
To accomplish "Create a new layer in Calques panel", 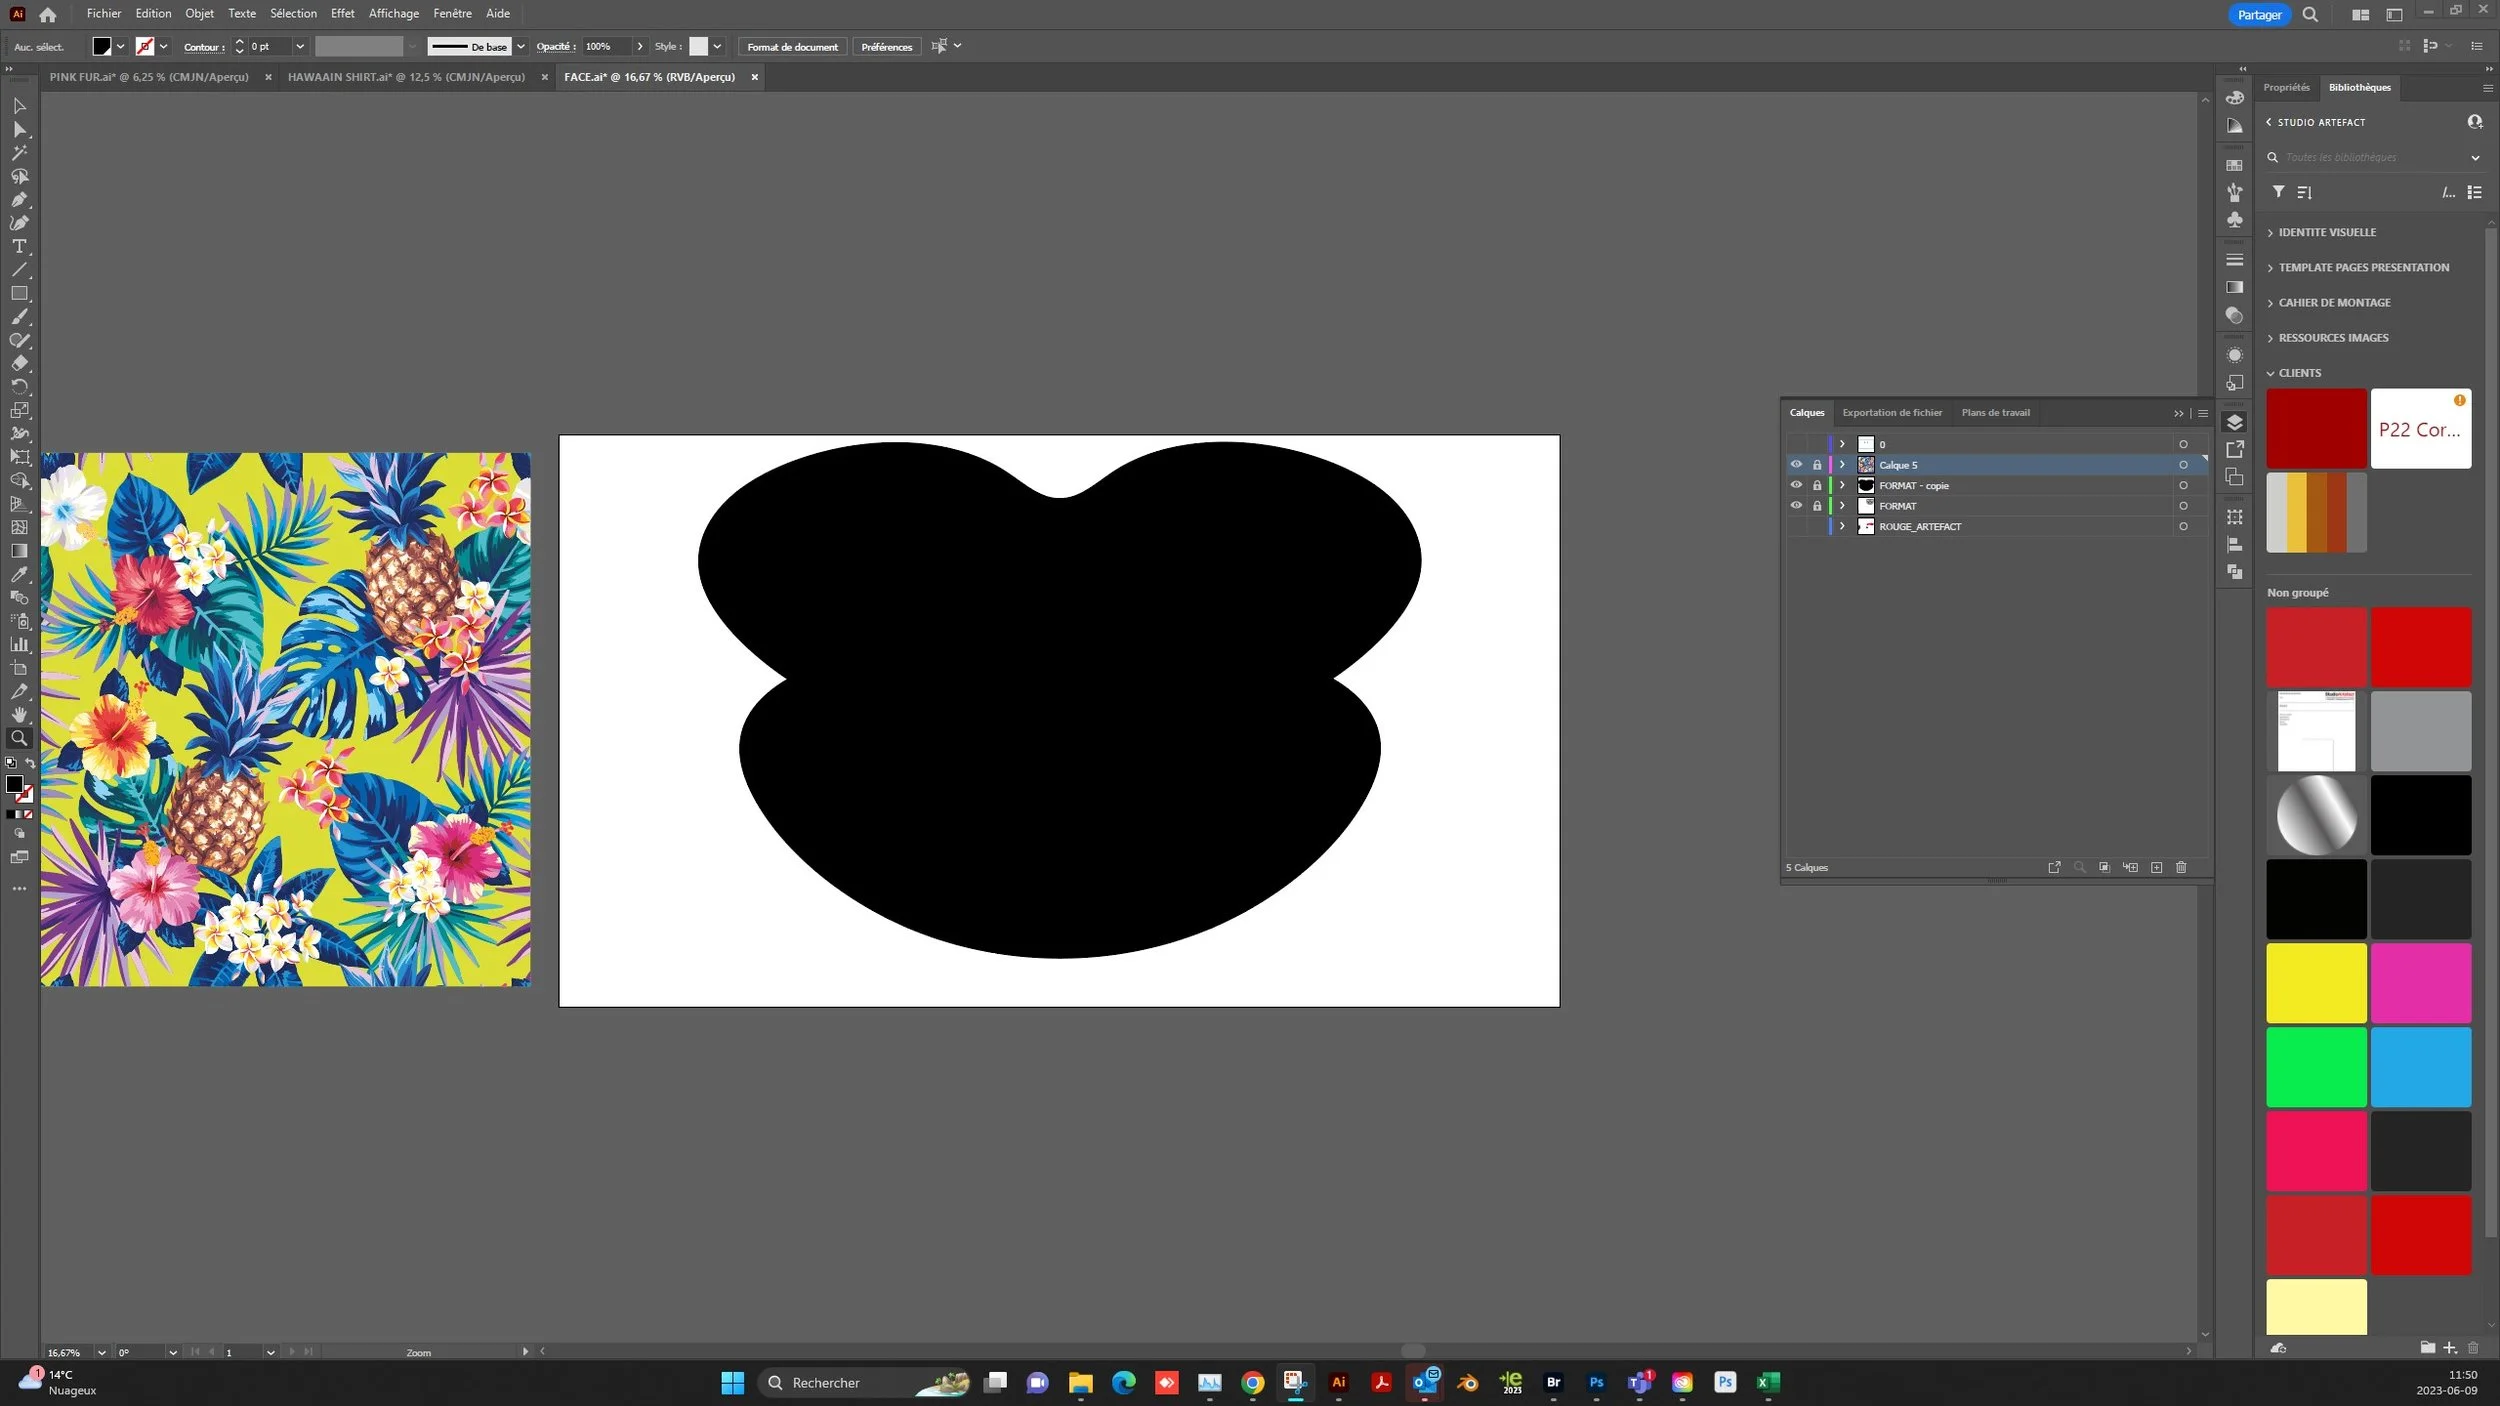I will [2156, 867].
